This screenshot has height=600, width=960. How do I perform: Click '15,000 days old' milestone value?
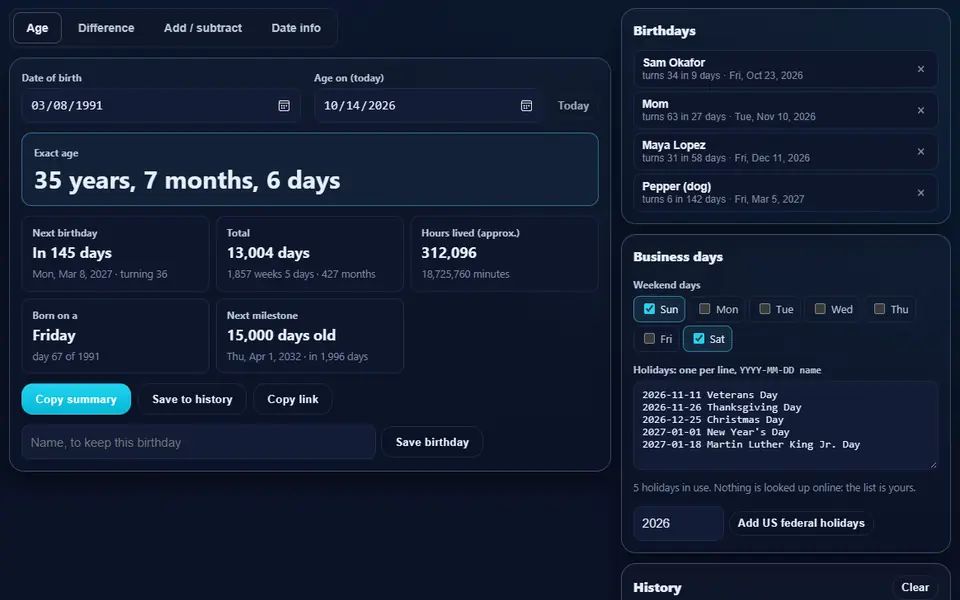point(281,336)
